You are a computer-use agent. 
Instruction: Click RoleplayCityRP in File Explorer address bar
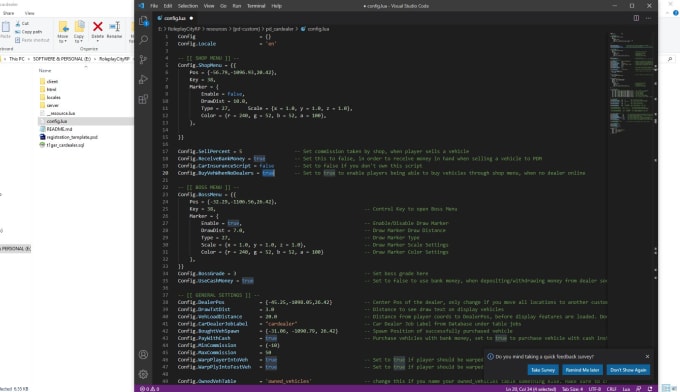[x=114, y=59]
